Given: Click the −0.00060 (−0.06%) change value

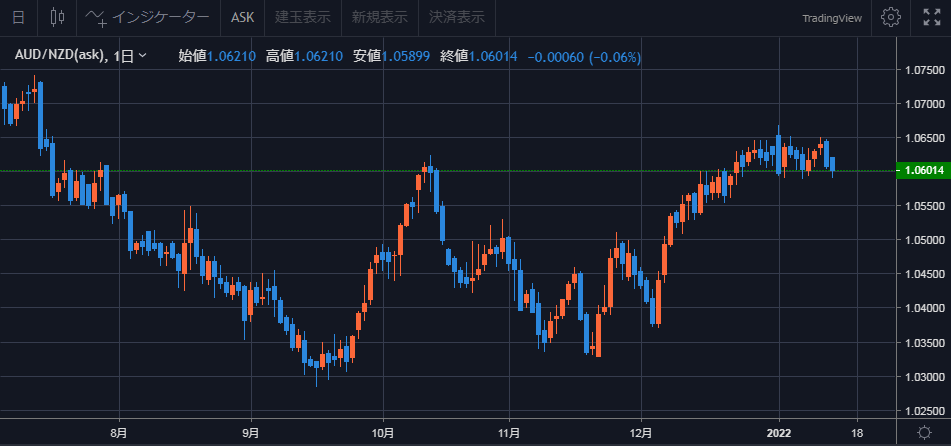Looking at the screenshot, I should (x=584, y=57).
